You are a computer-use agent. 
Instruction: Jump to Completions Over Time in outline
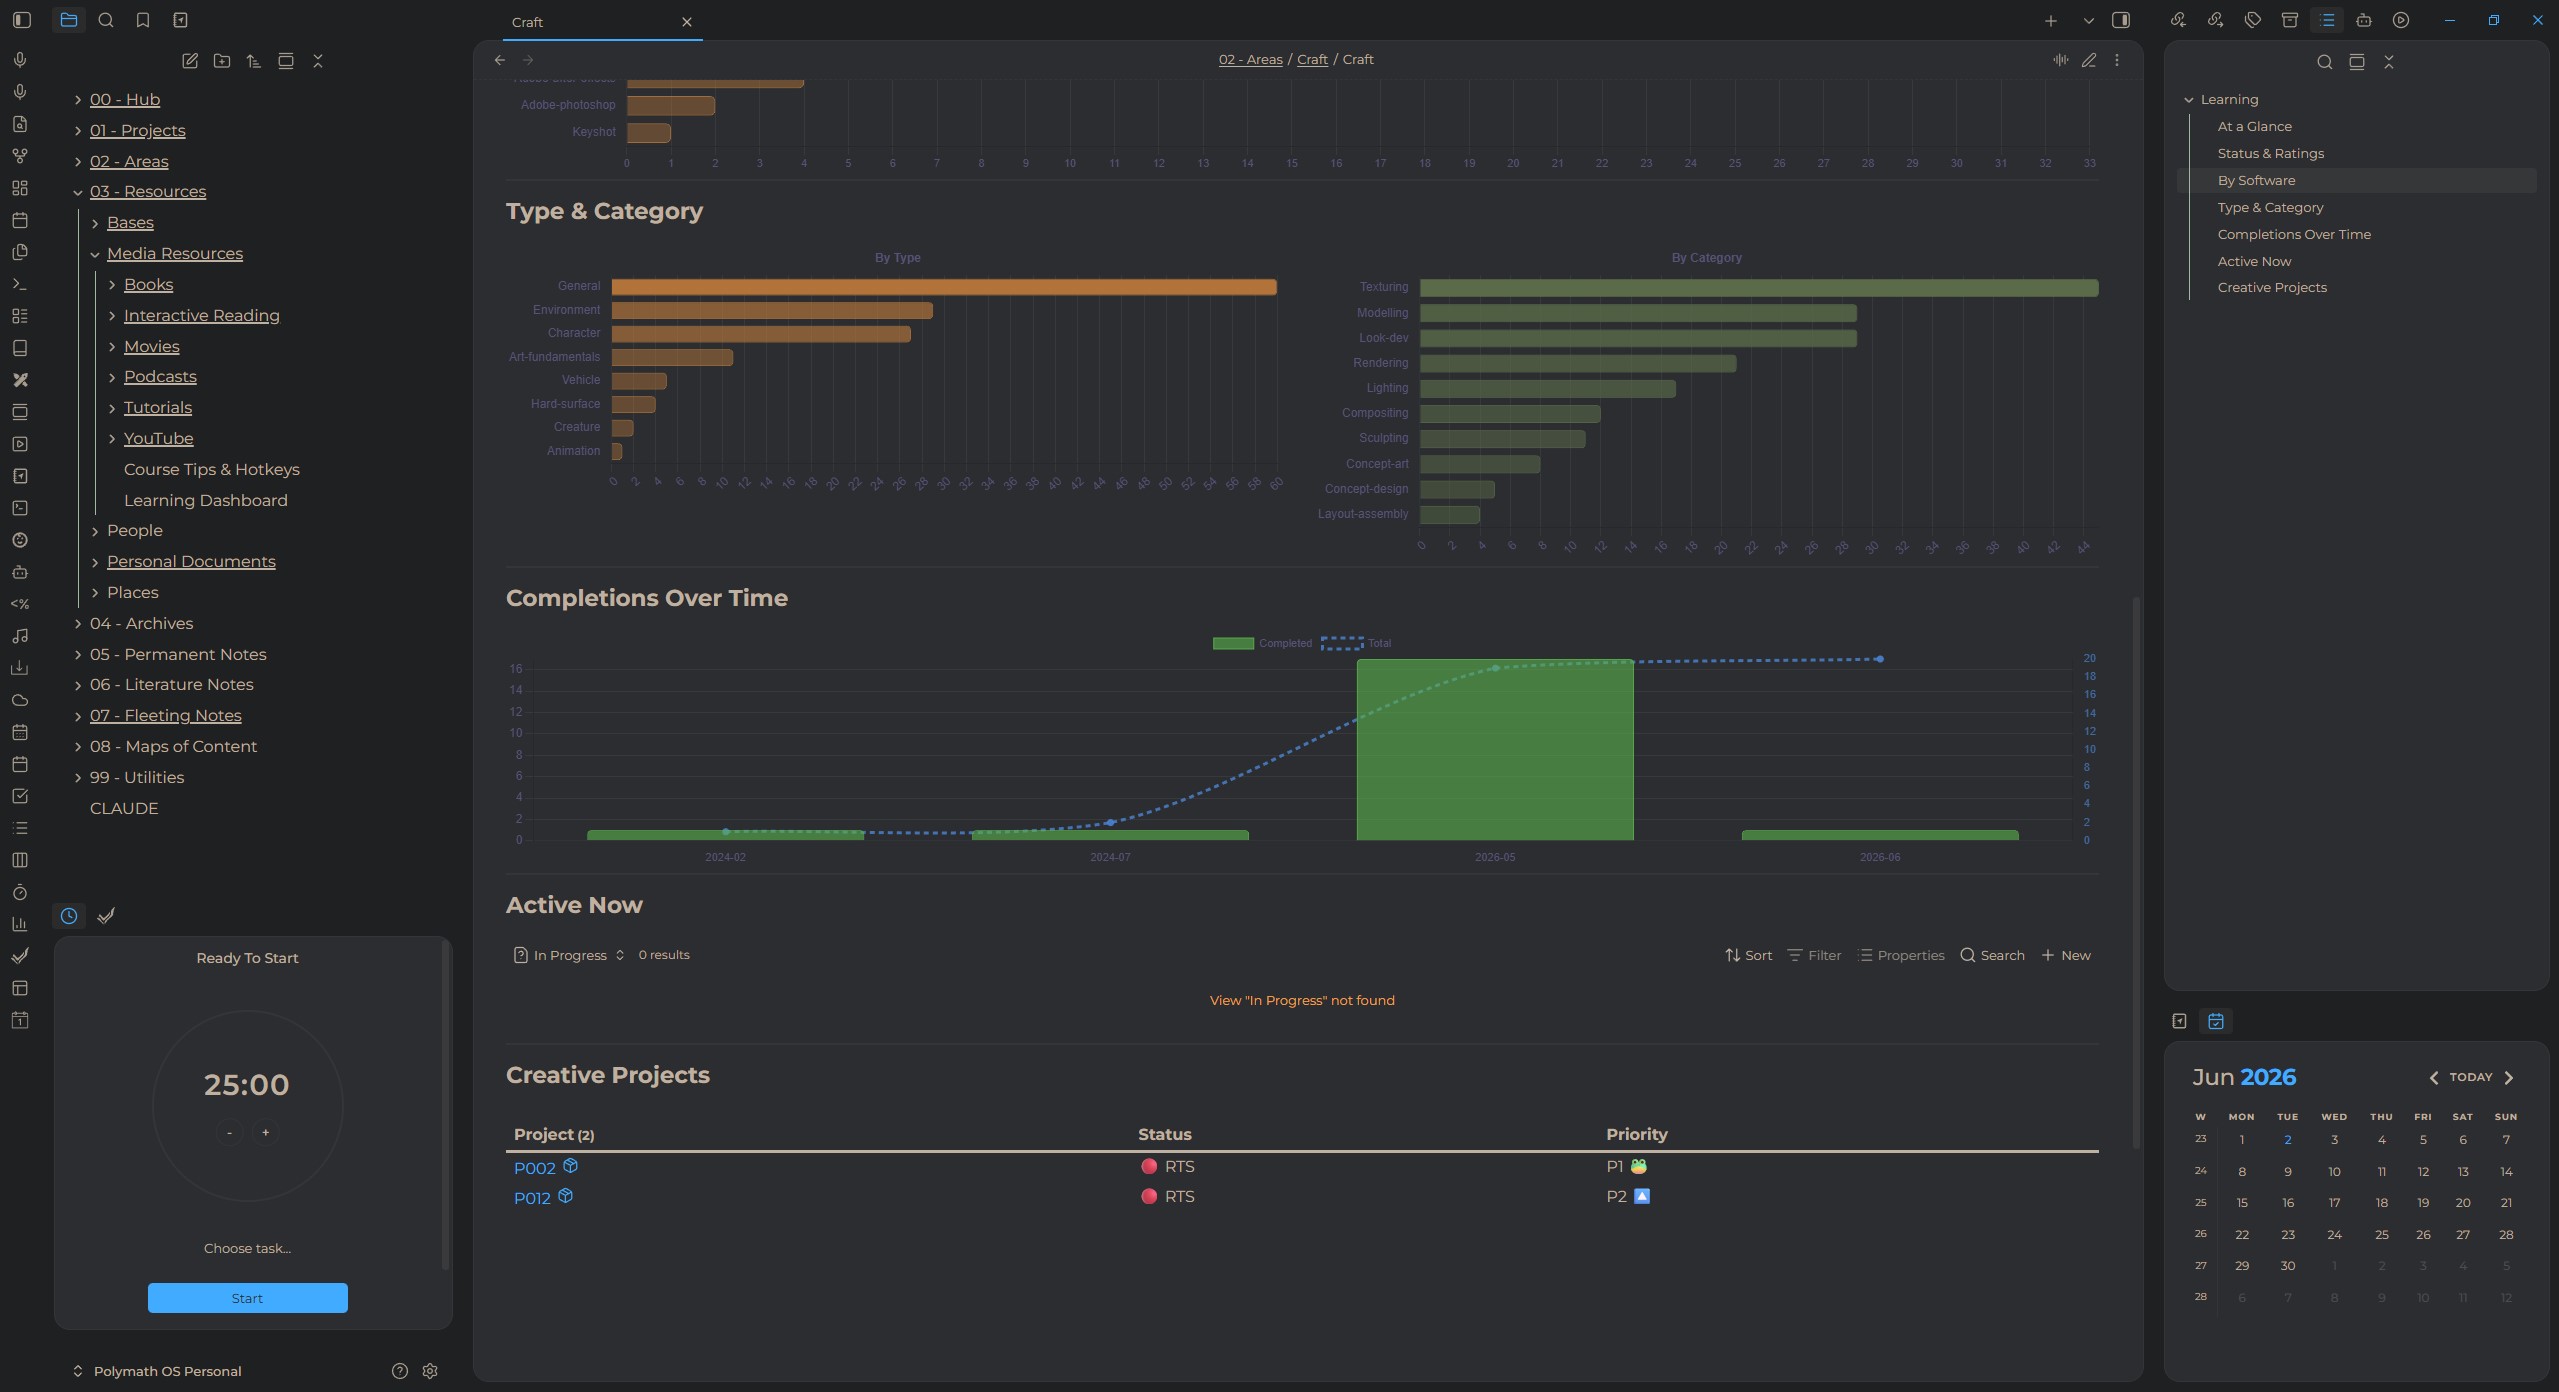point(2294,234)
